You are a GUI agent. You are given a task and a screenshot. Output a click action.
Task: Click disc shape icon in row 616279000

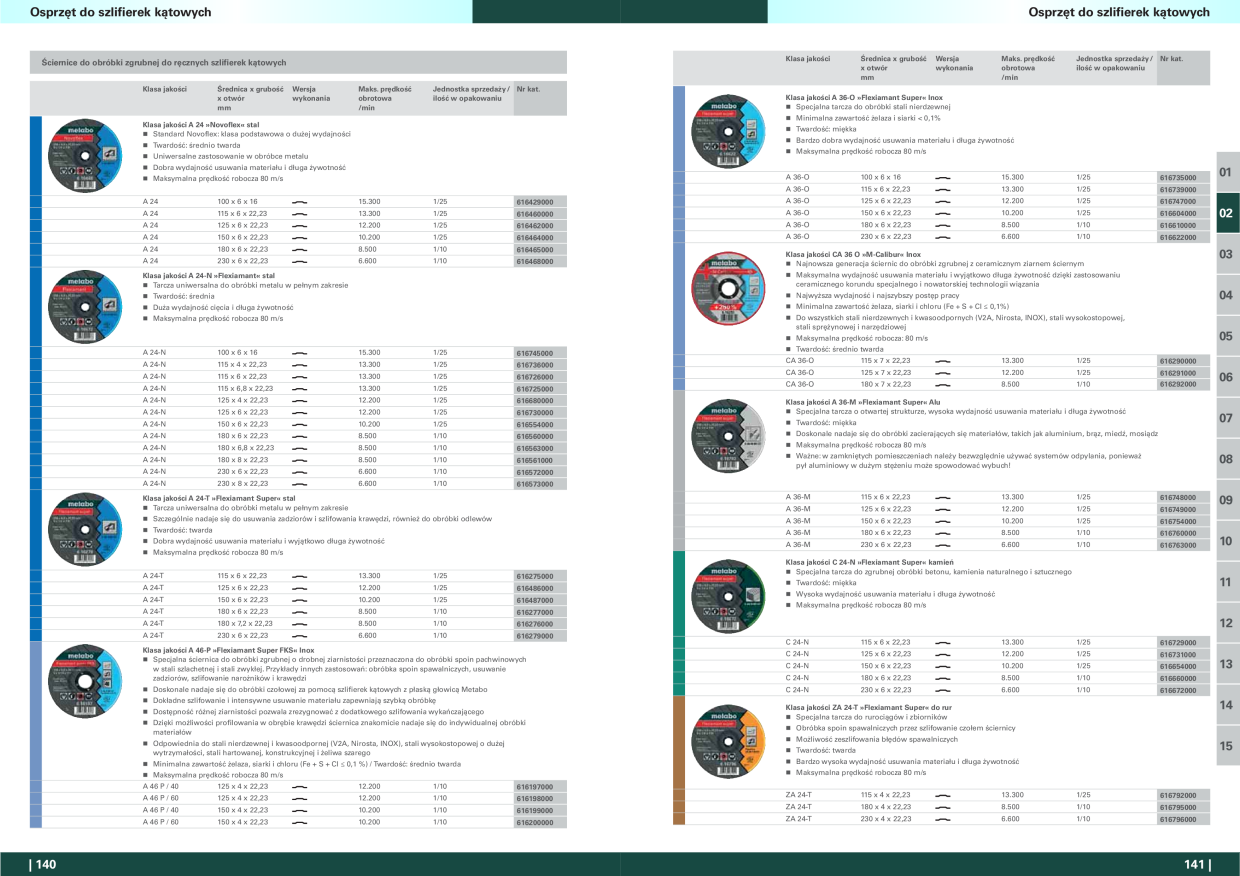point(299,635)
